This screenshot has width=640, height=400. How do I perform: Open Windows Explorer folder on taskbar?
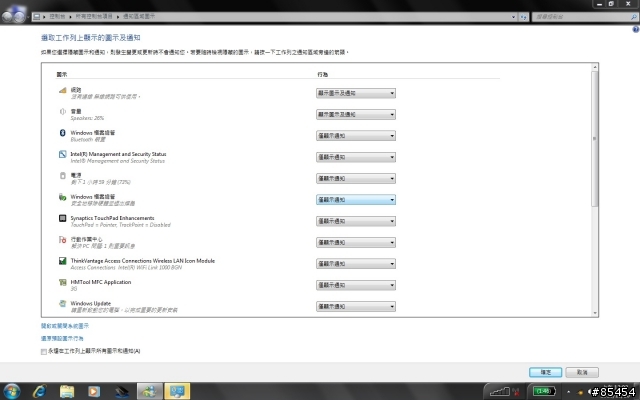tap(67, 391)
